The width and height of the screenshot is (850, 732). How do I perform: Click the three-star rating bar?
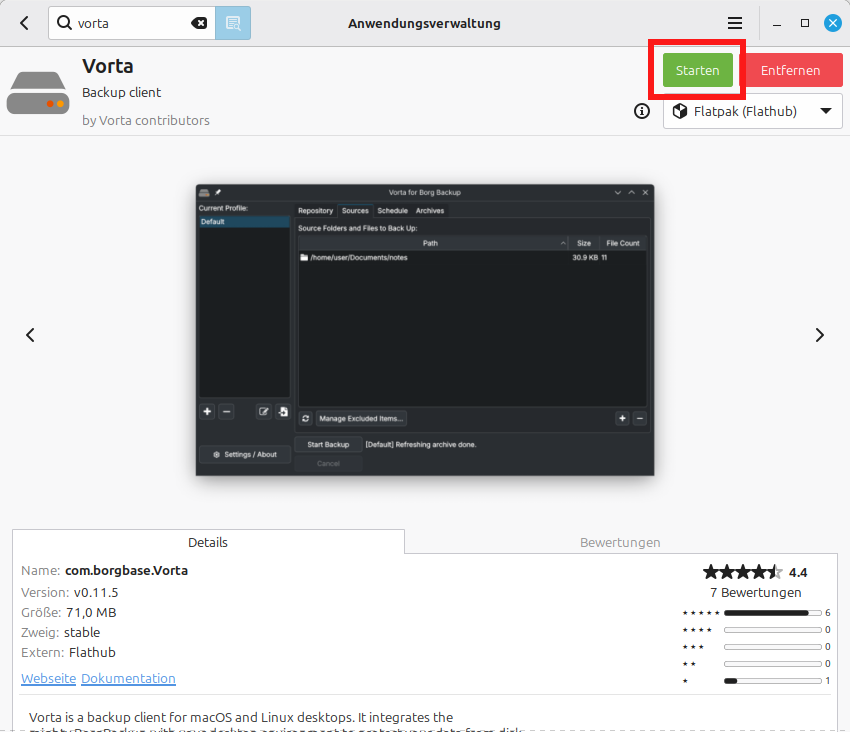point(772,647)
